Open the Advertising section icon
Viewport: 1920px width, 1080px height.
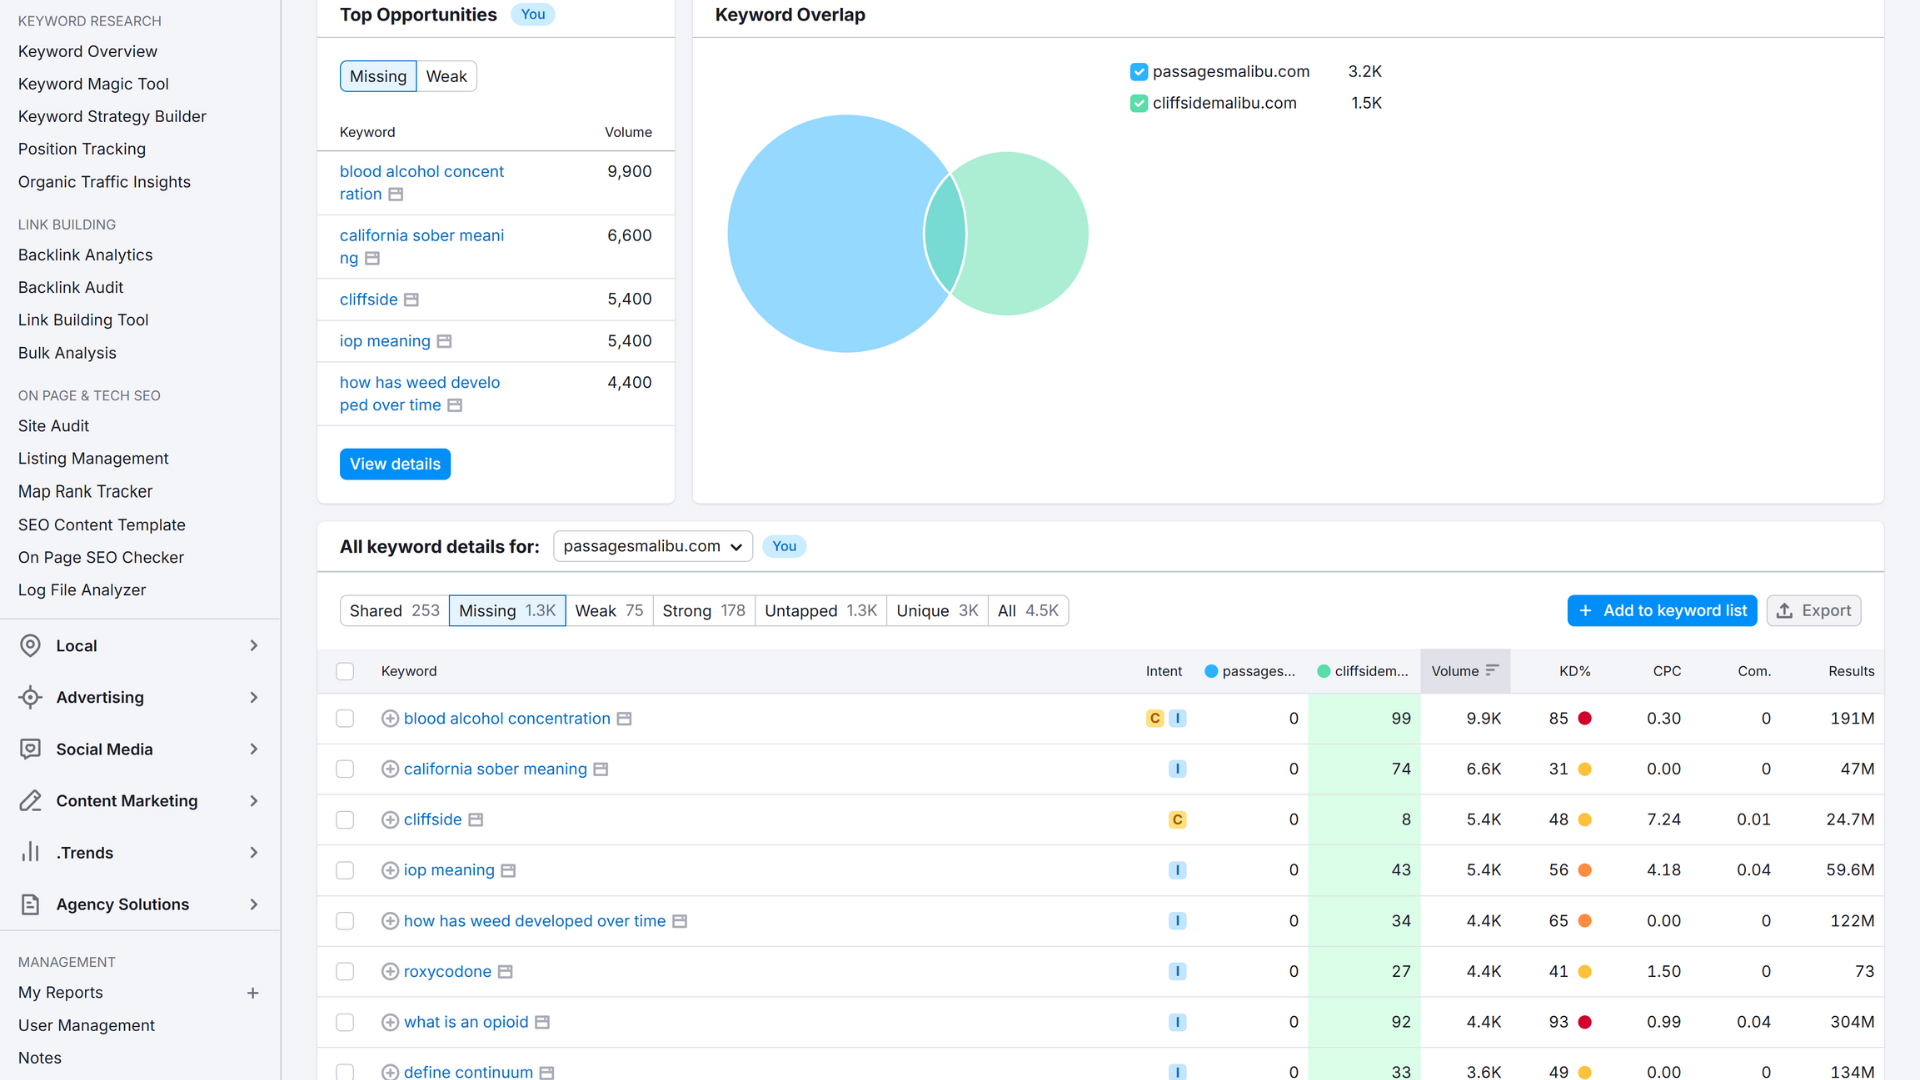point(29,697)
